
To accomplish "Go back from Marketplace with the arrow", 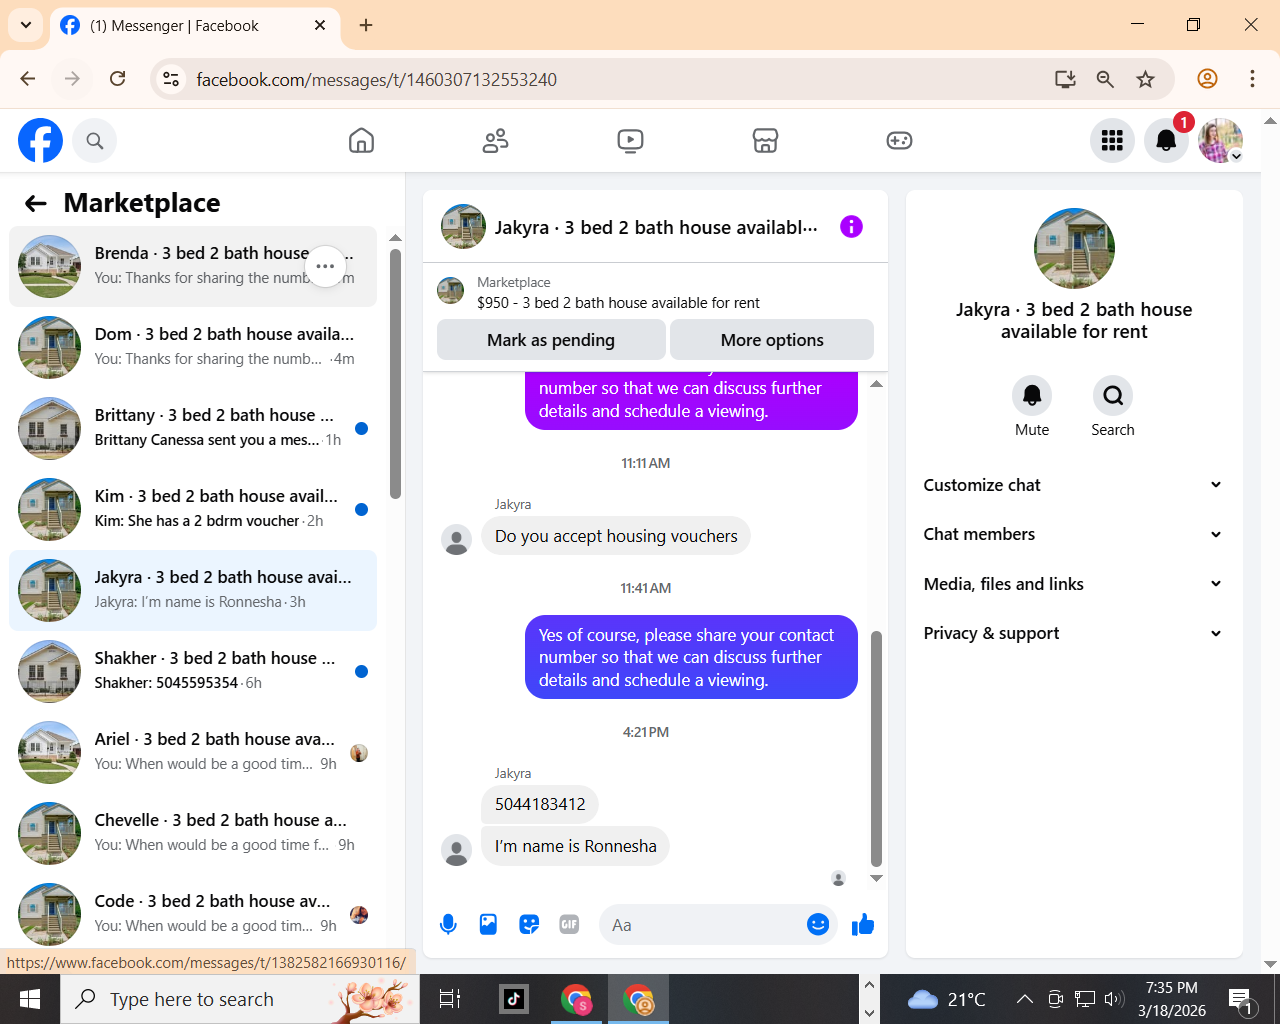I will tap(36, 204).
